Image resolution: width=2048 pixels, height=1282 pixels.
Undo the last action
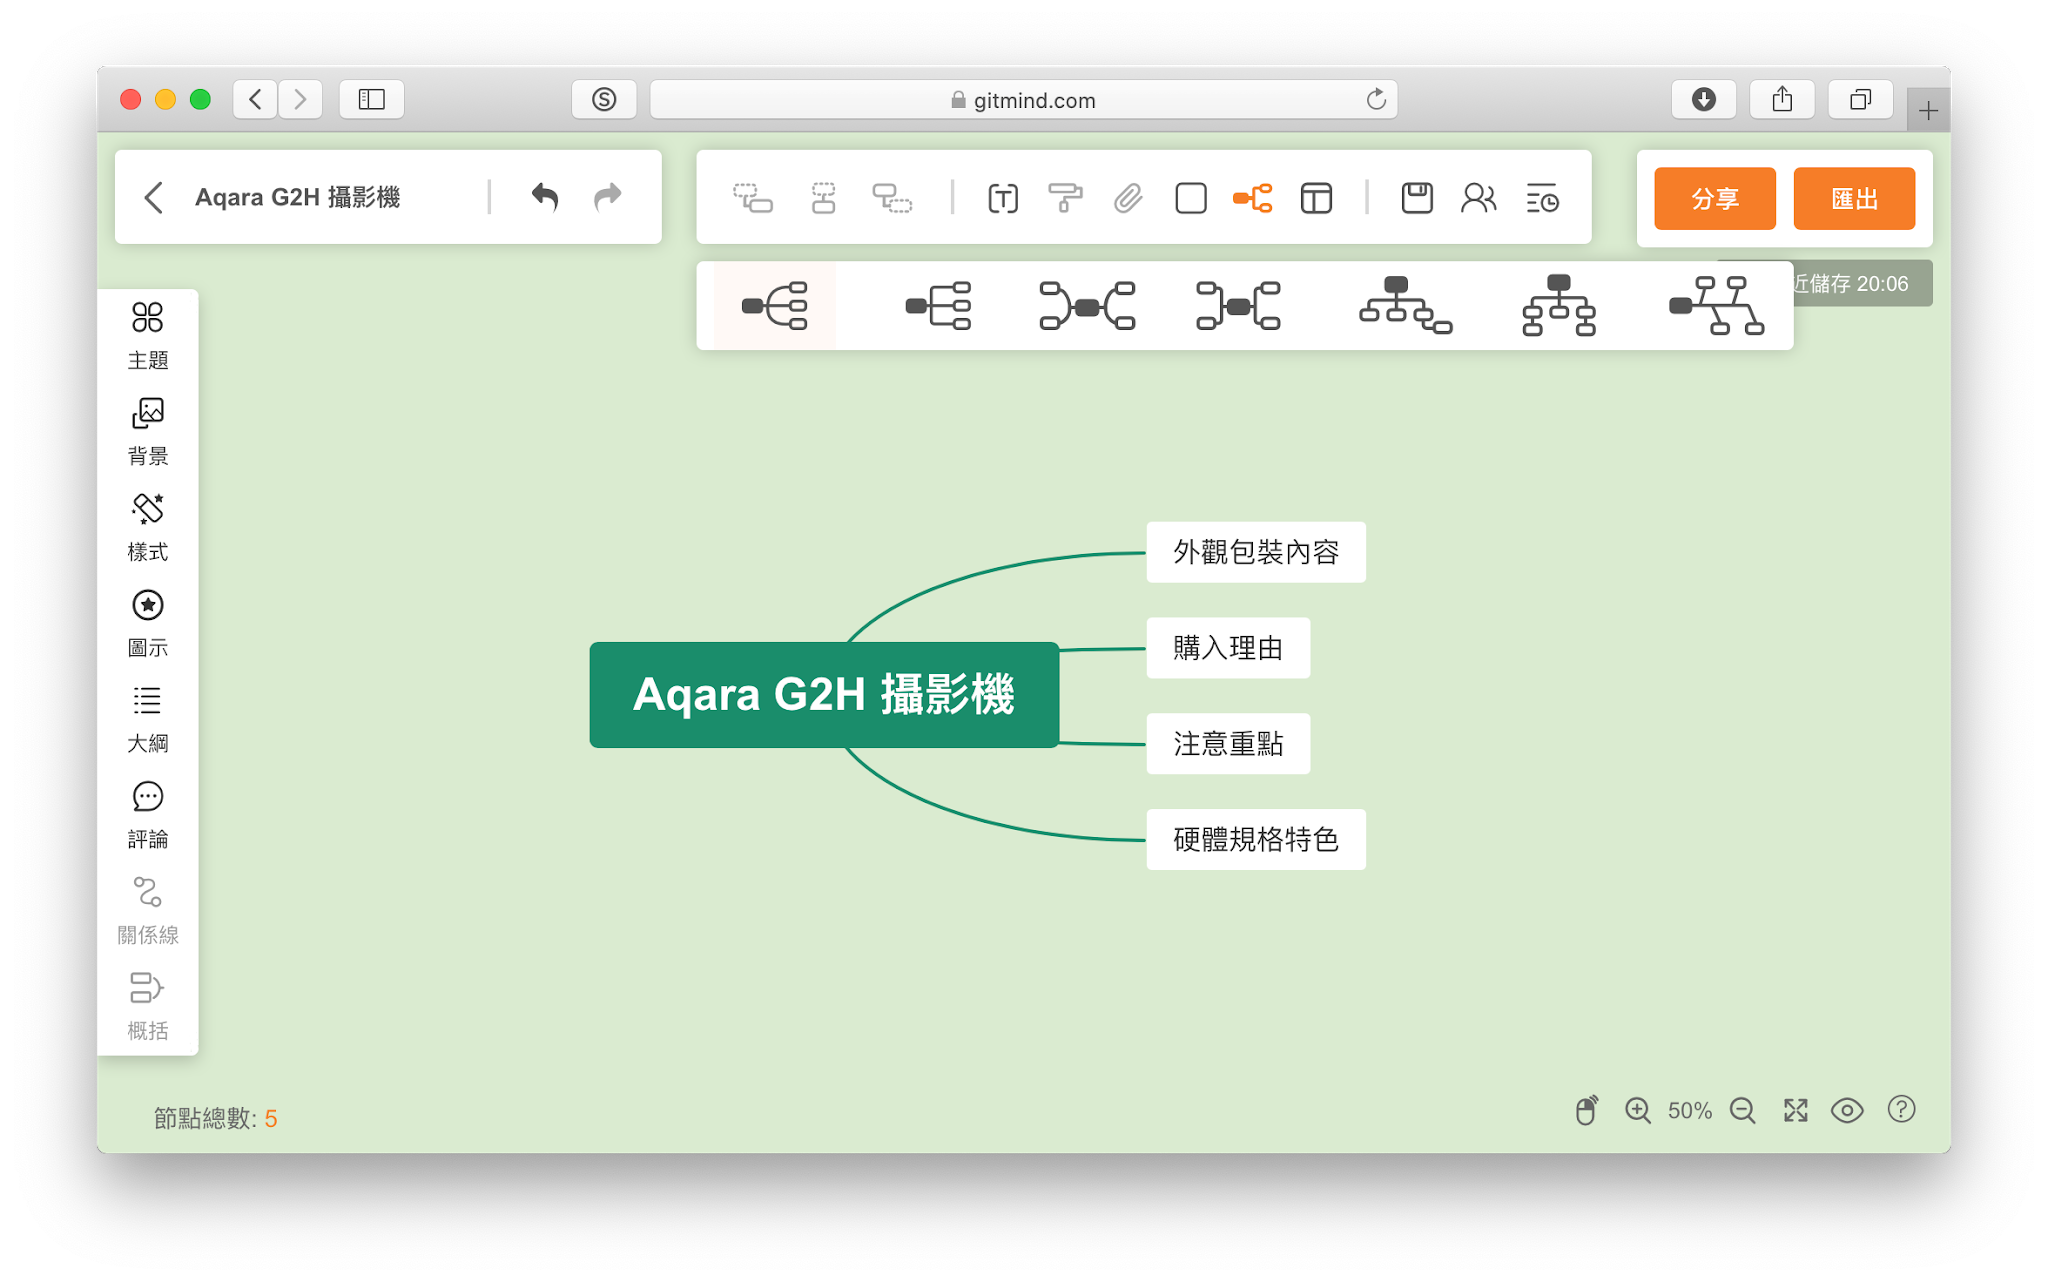click(x=544, y=197)
